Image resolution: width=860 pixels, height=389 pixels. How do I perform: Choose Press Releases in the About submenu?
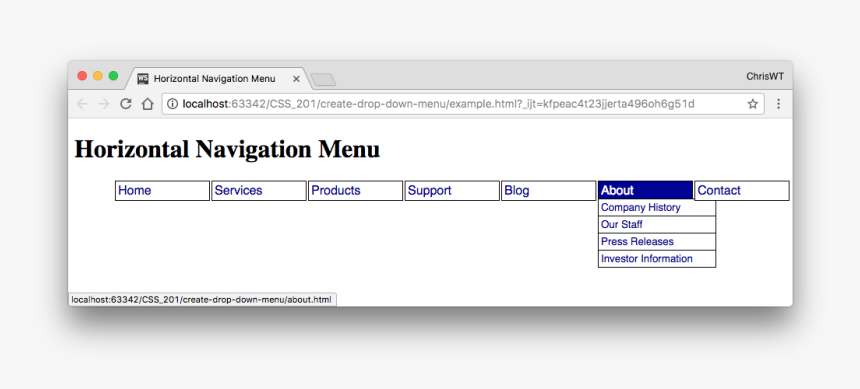click(657, 242)
